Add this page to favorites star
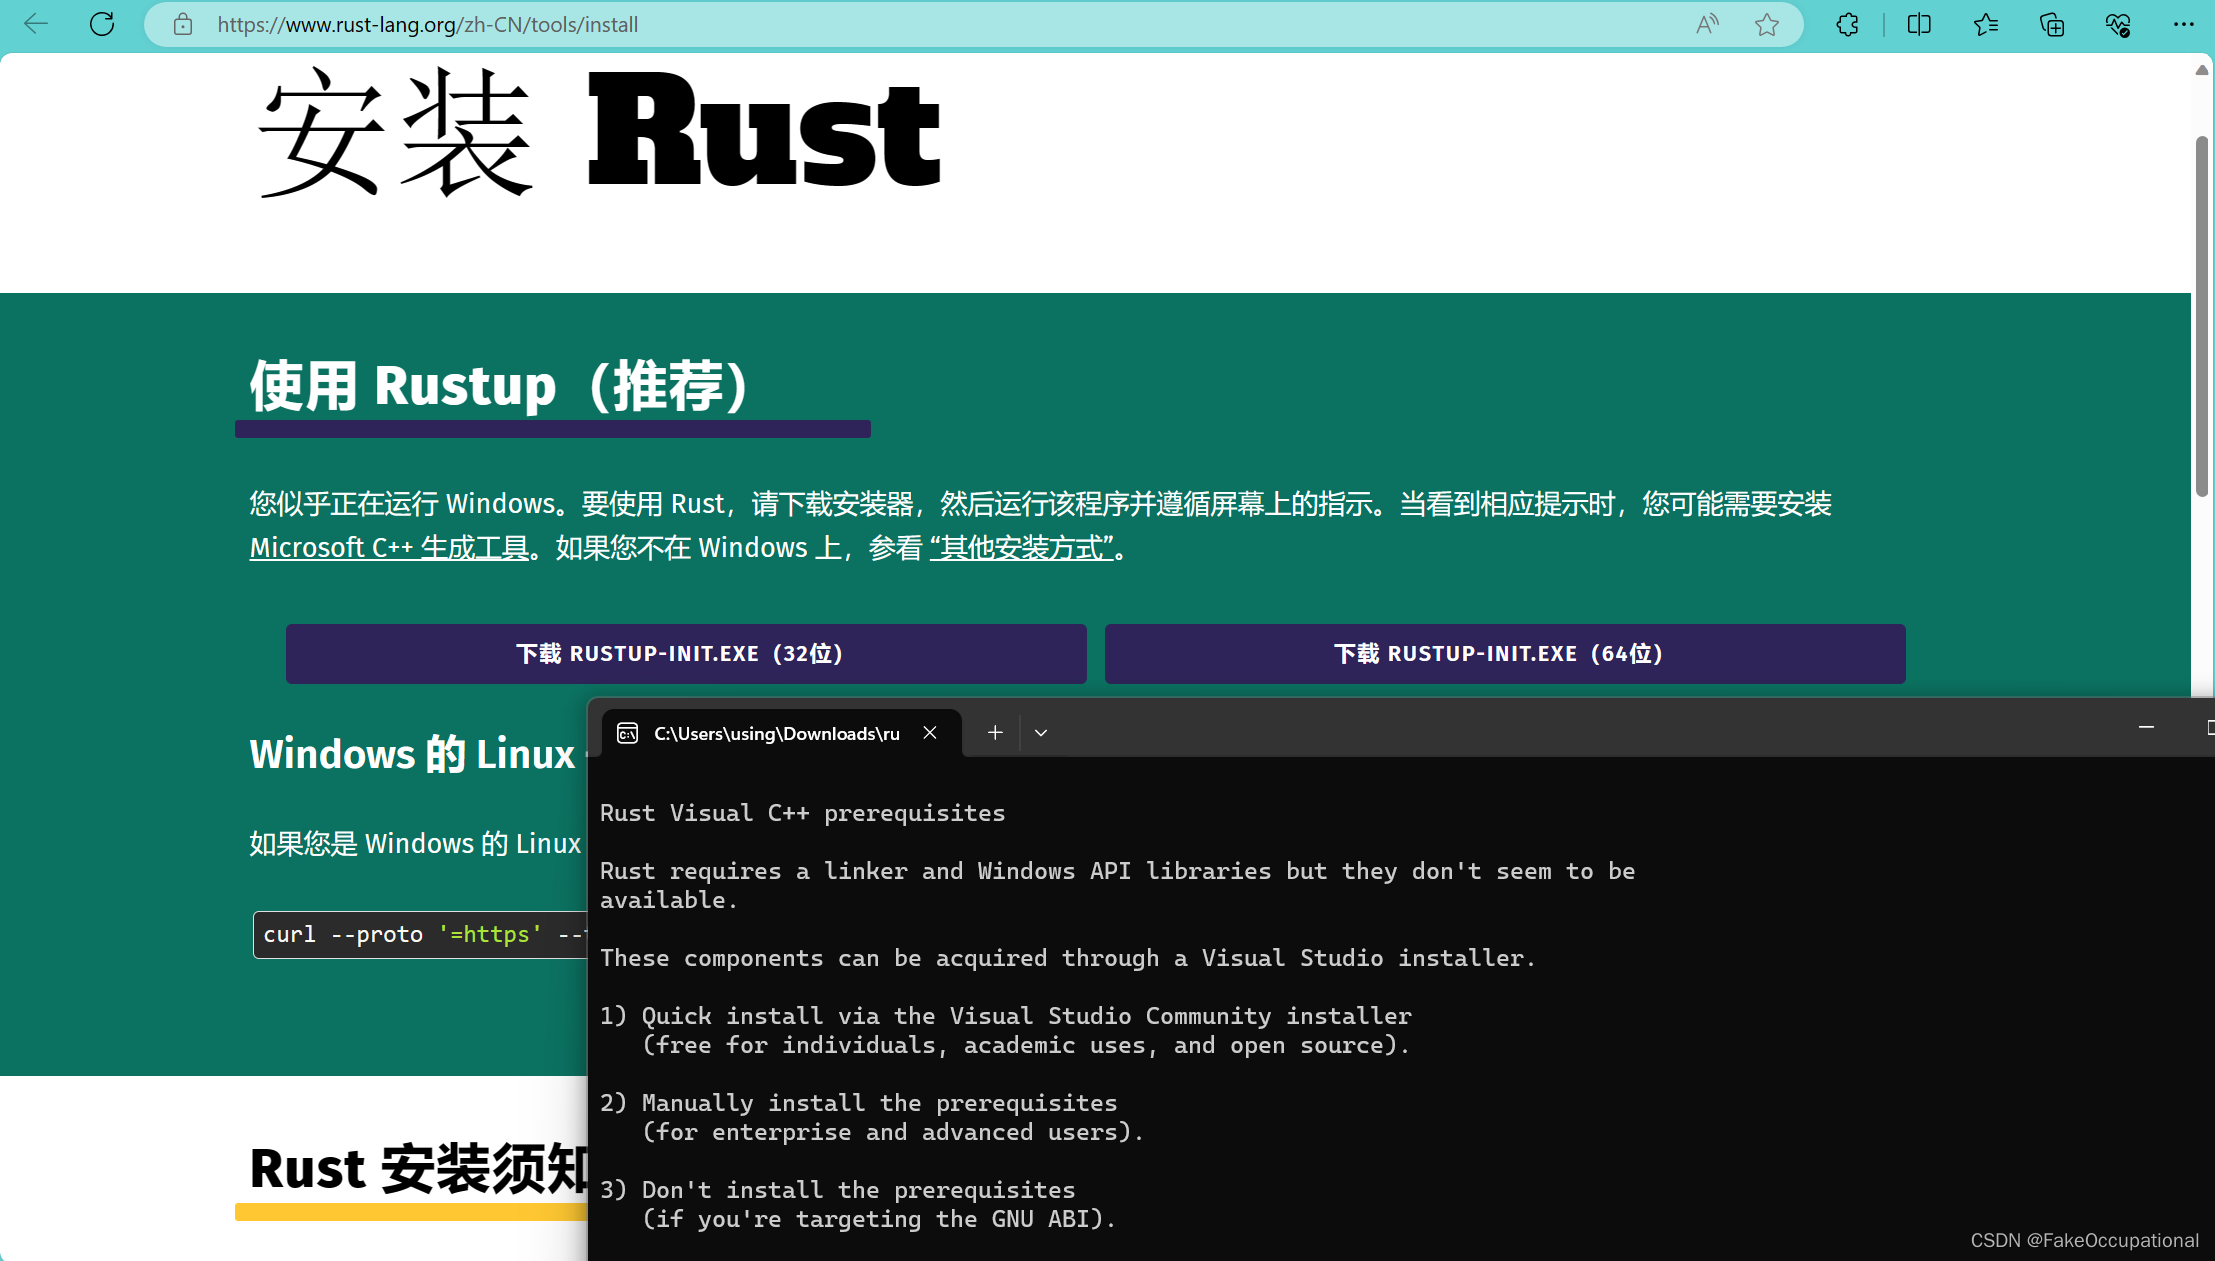 pos(1767,24)
